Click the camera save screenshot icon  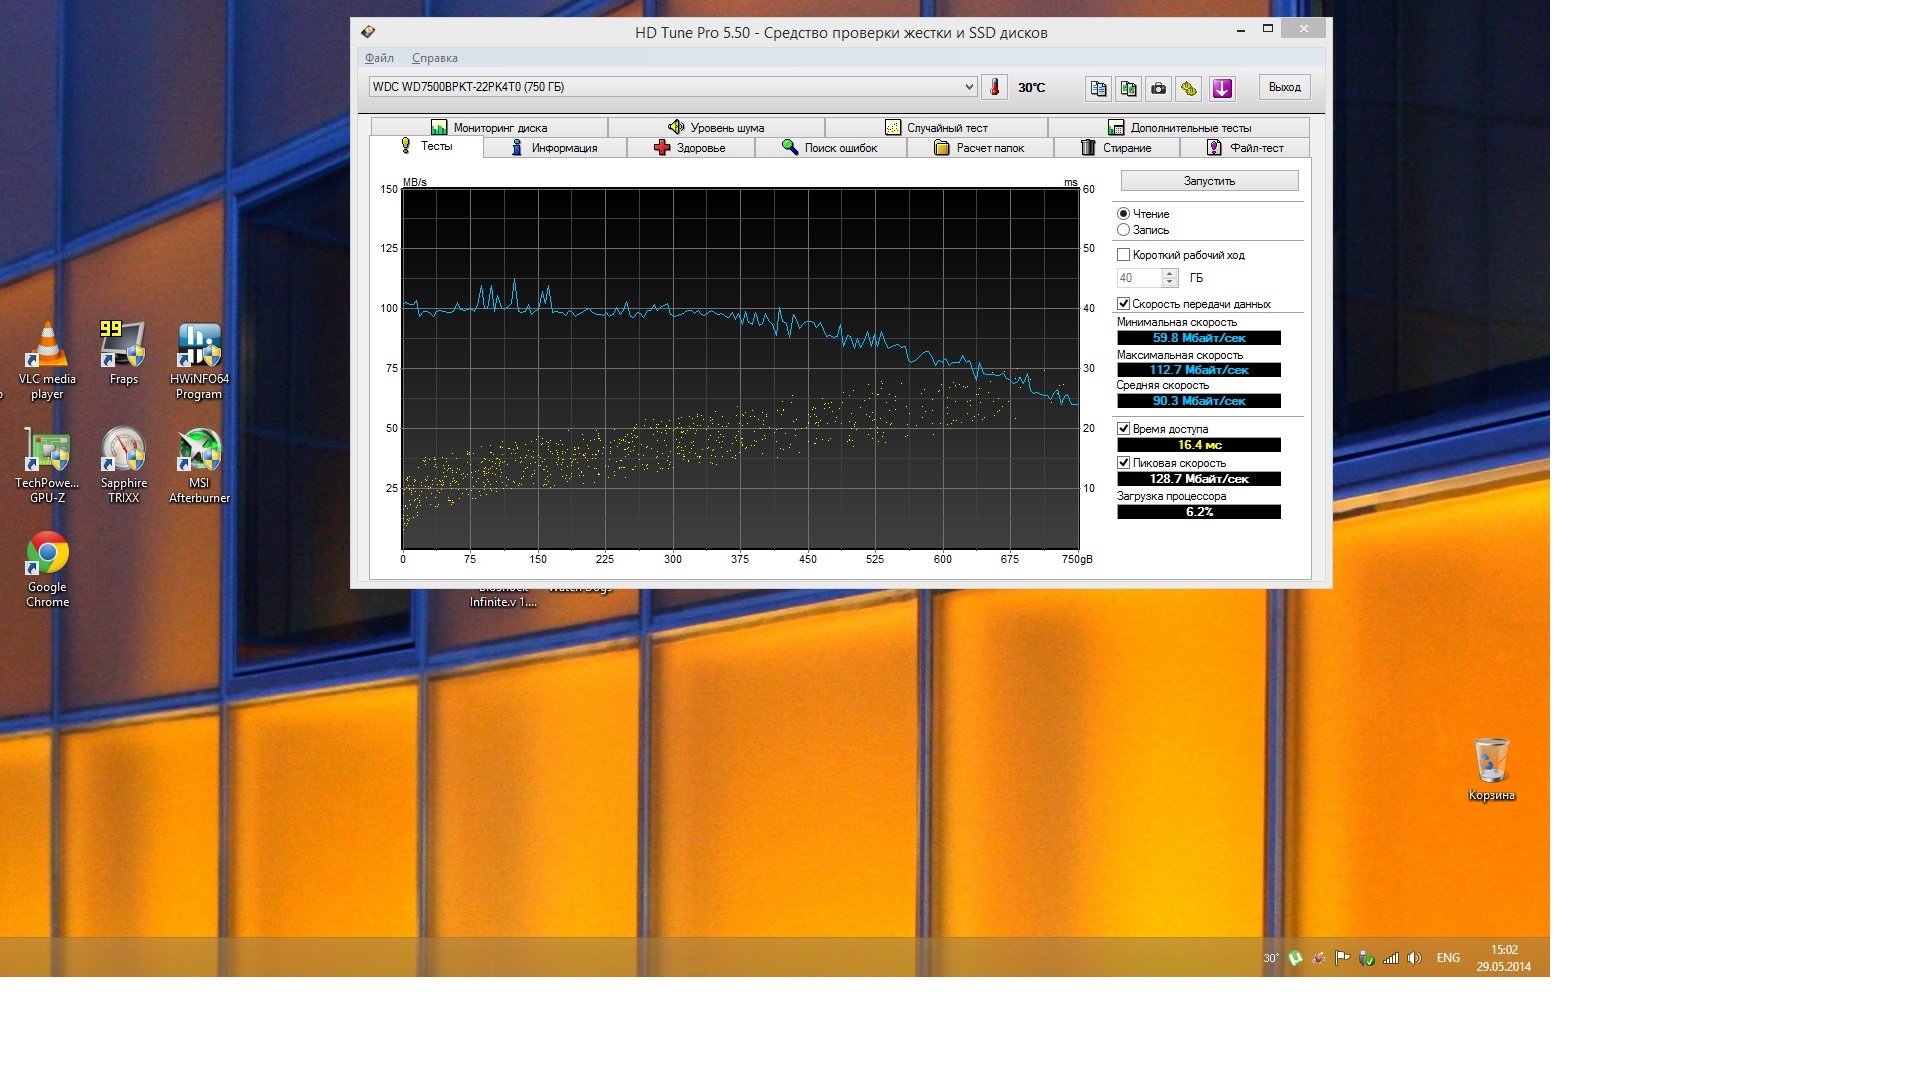click(1158, 88)
